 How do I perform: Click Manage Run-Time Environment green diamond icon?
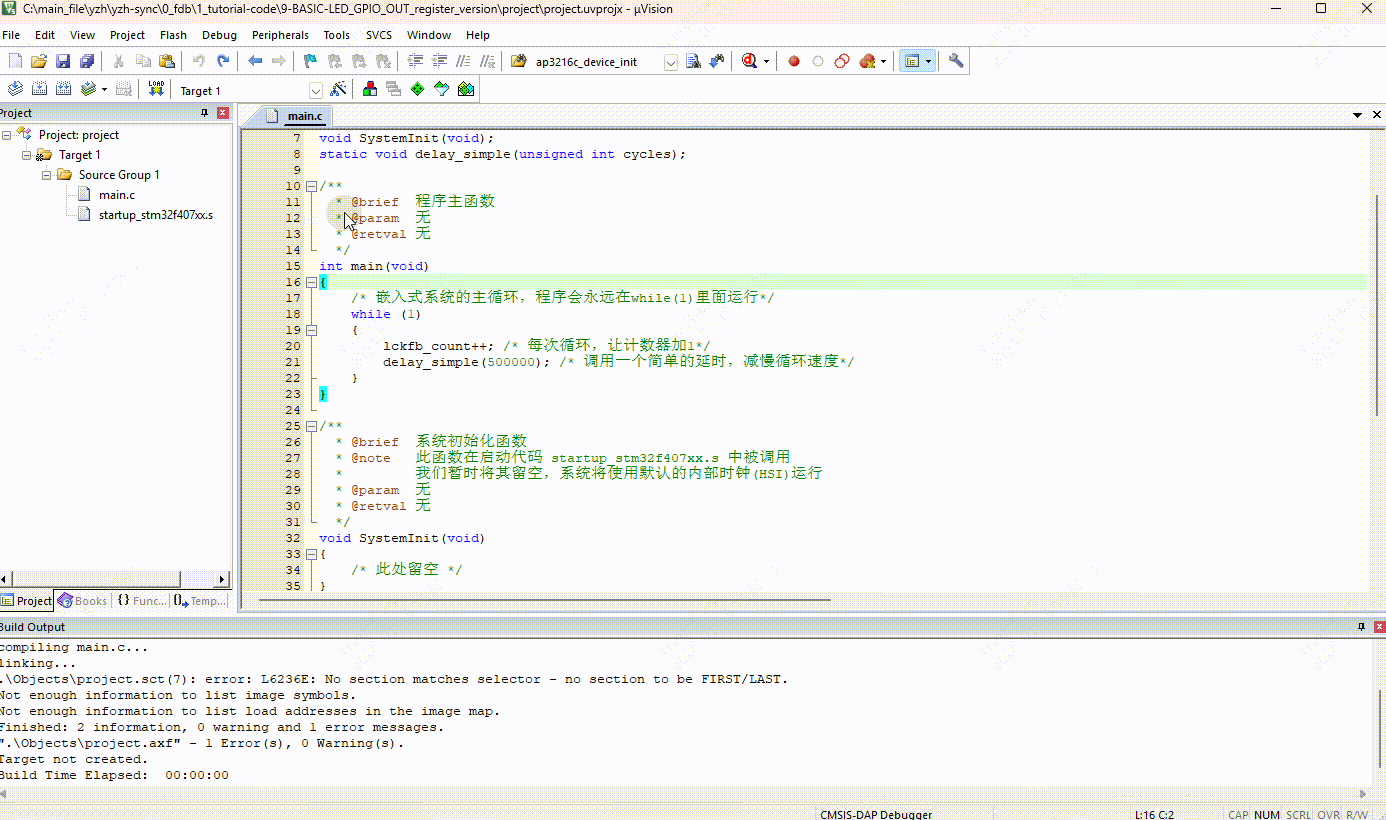click(x=418, y=89)
